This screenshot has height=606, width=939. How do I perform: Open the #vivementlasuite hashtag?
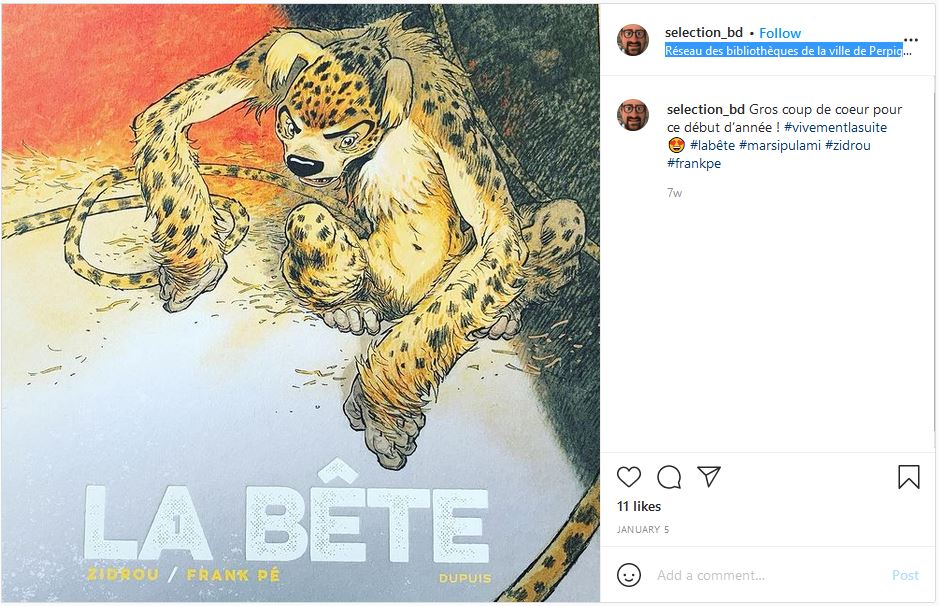pos(835,128)
